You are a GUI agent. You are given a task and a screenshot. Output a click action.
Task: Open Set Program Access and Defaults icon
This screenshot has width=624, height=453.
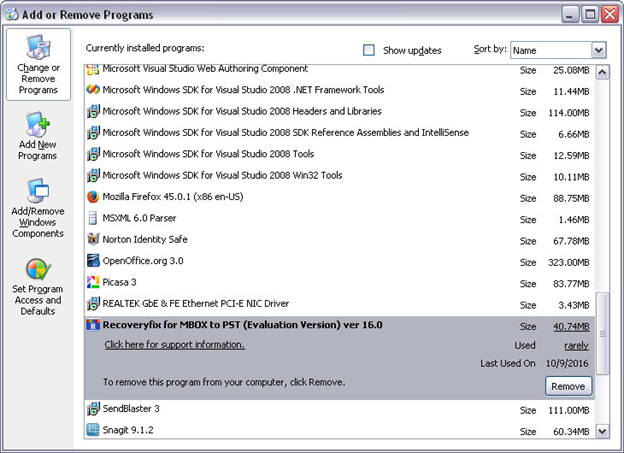click(x=38, y=269)
